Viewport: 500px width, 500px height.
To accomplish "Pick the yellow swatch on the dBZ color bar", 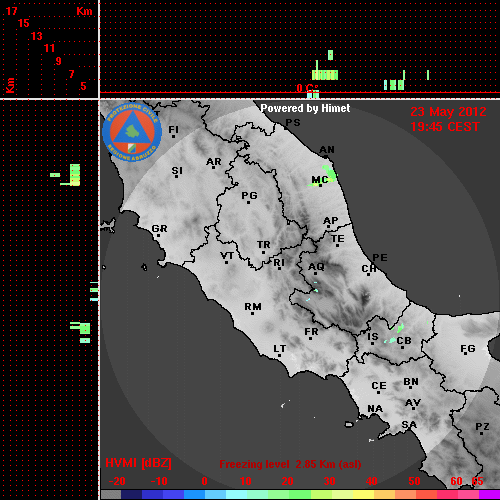I will (363, 494).
